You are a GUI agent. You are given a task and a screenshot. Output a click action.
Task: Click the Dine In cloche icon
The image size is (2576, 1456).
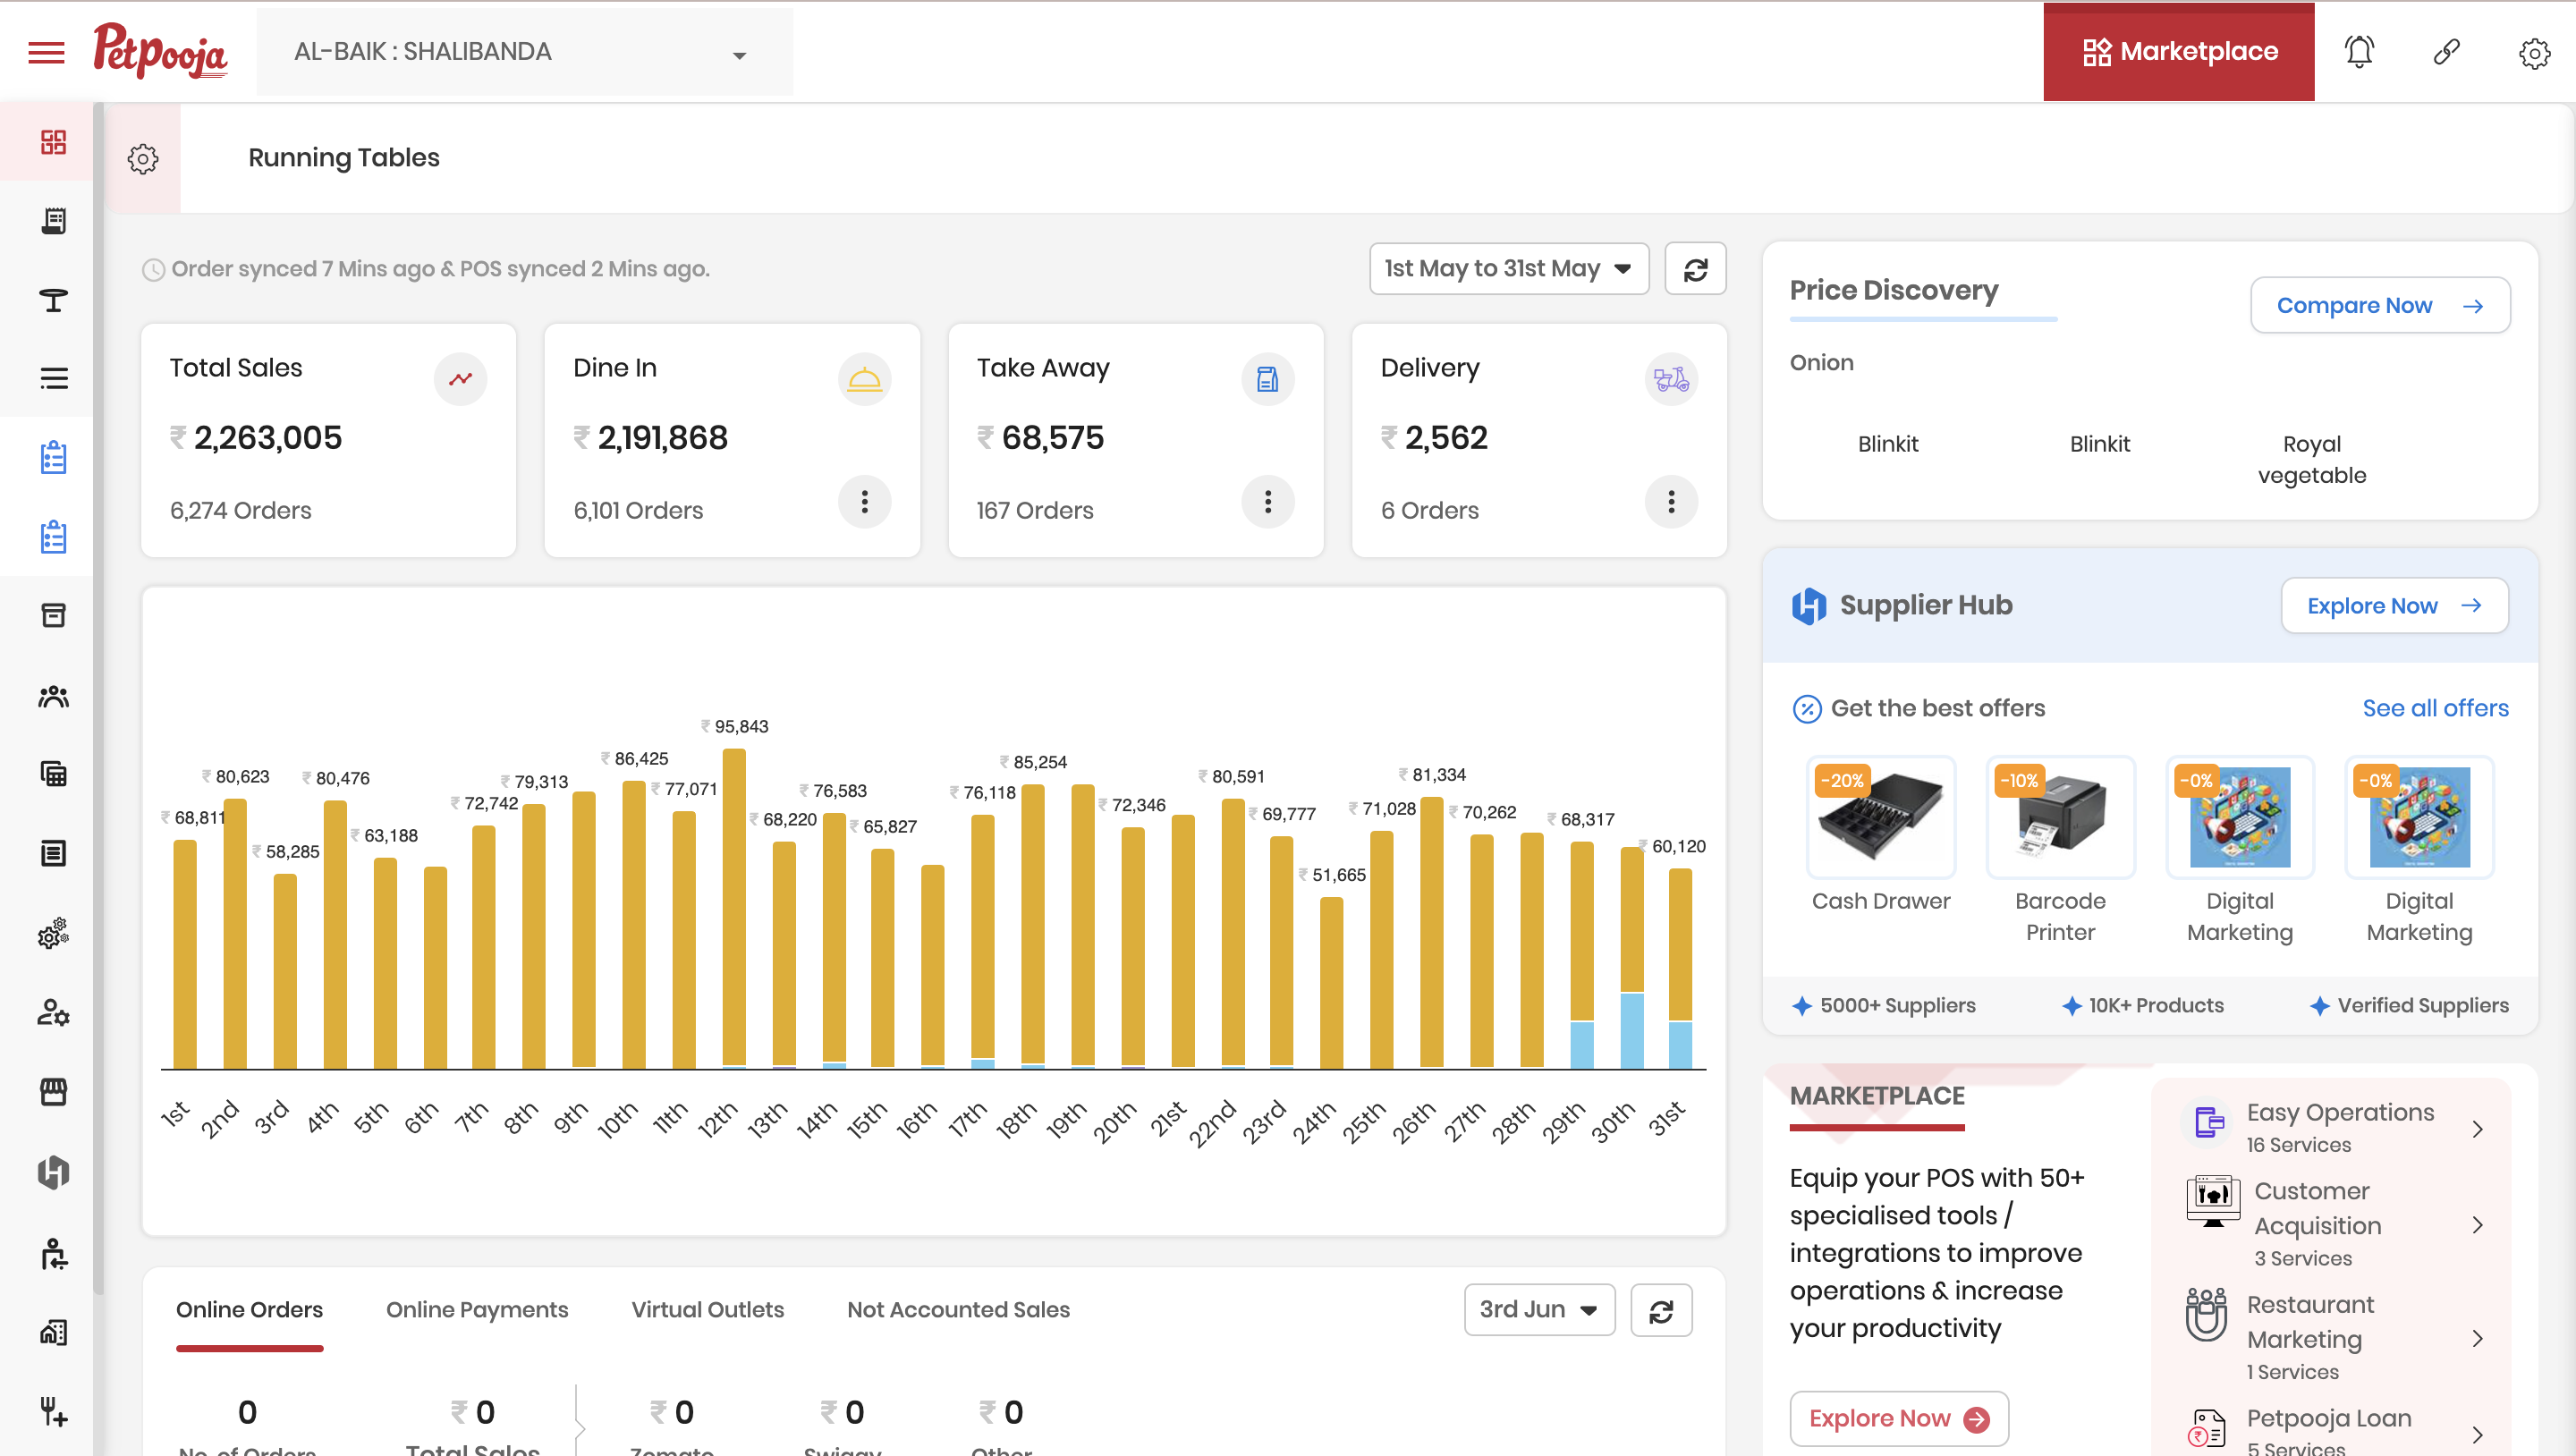click(864, 379)
